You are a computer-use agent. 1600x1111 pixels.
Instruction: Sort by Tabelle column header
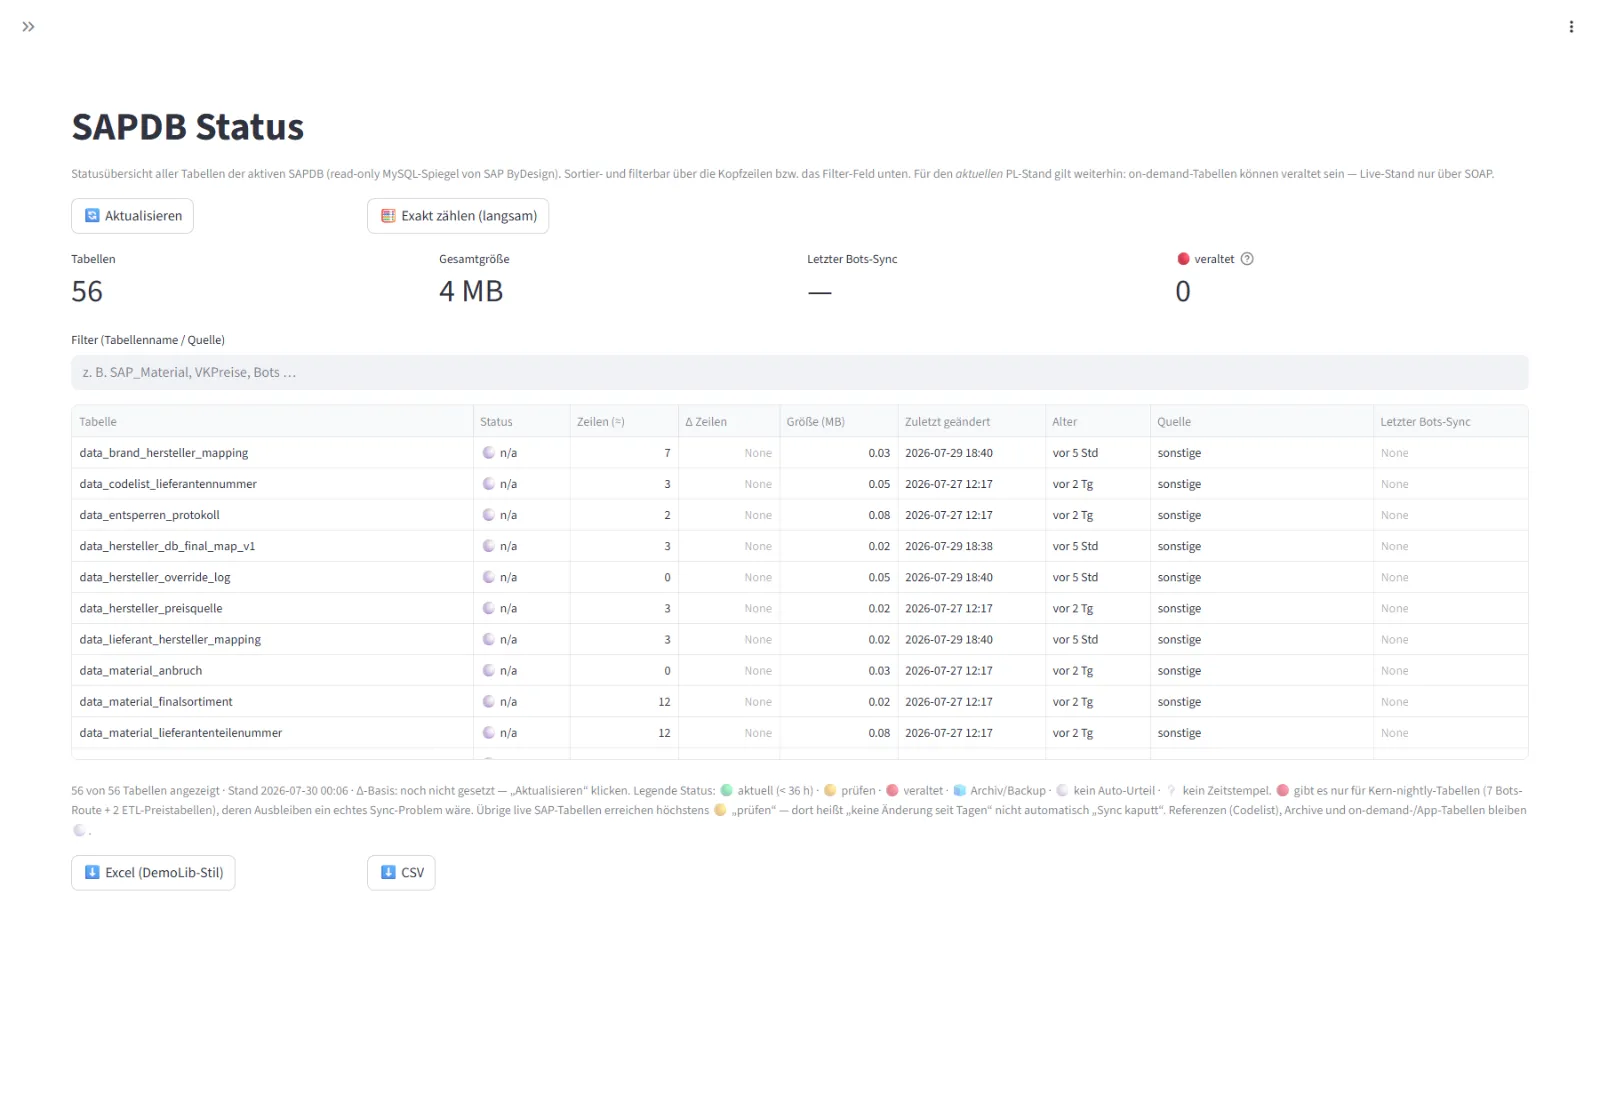pyautogui.click(x=272, y=422)
